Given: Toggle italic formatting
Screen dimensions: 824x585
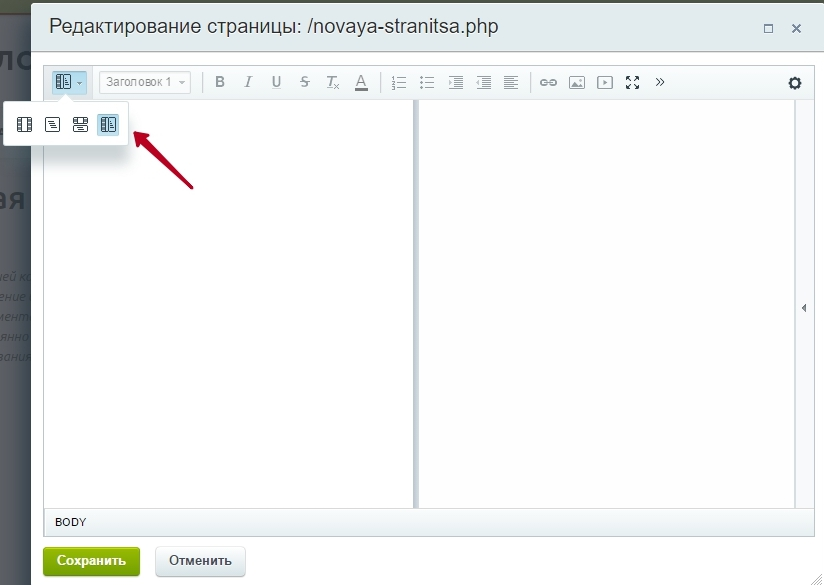Looking at the screenshot, I should tap(248, 82).
